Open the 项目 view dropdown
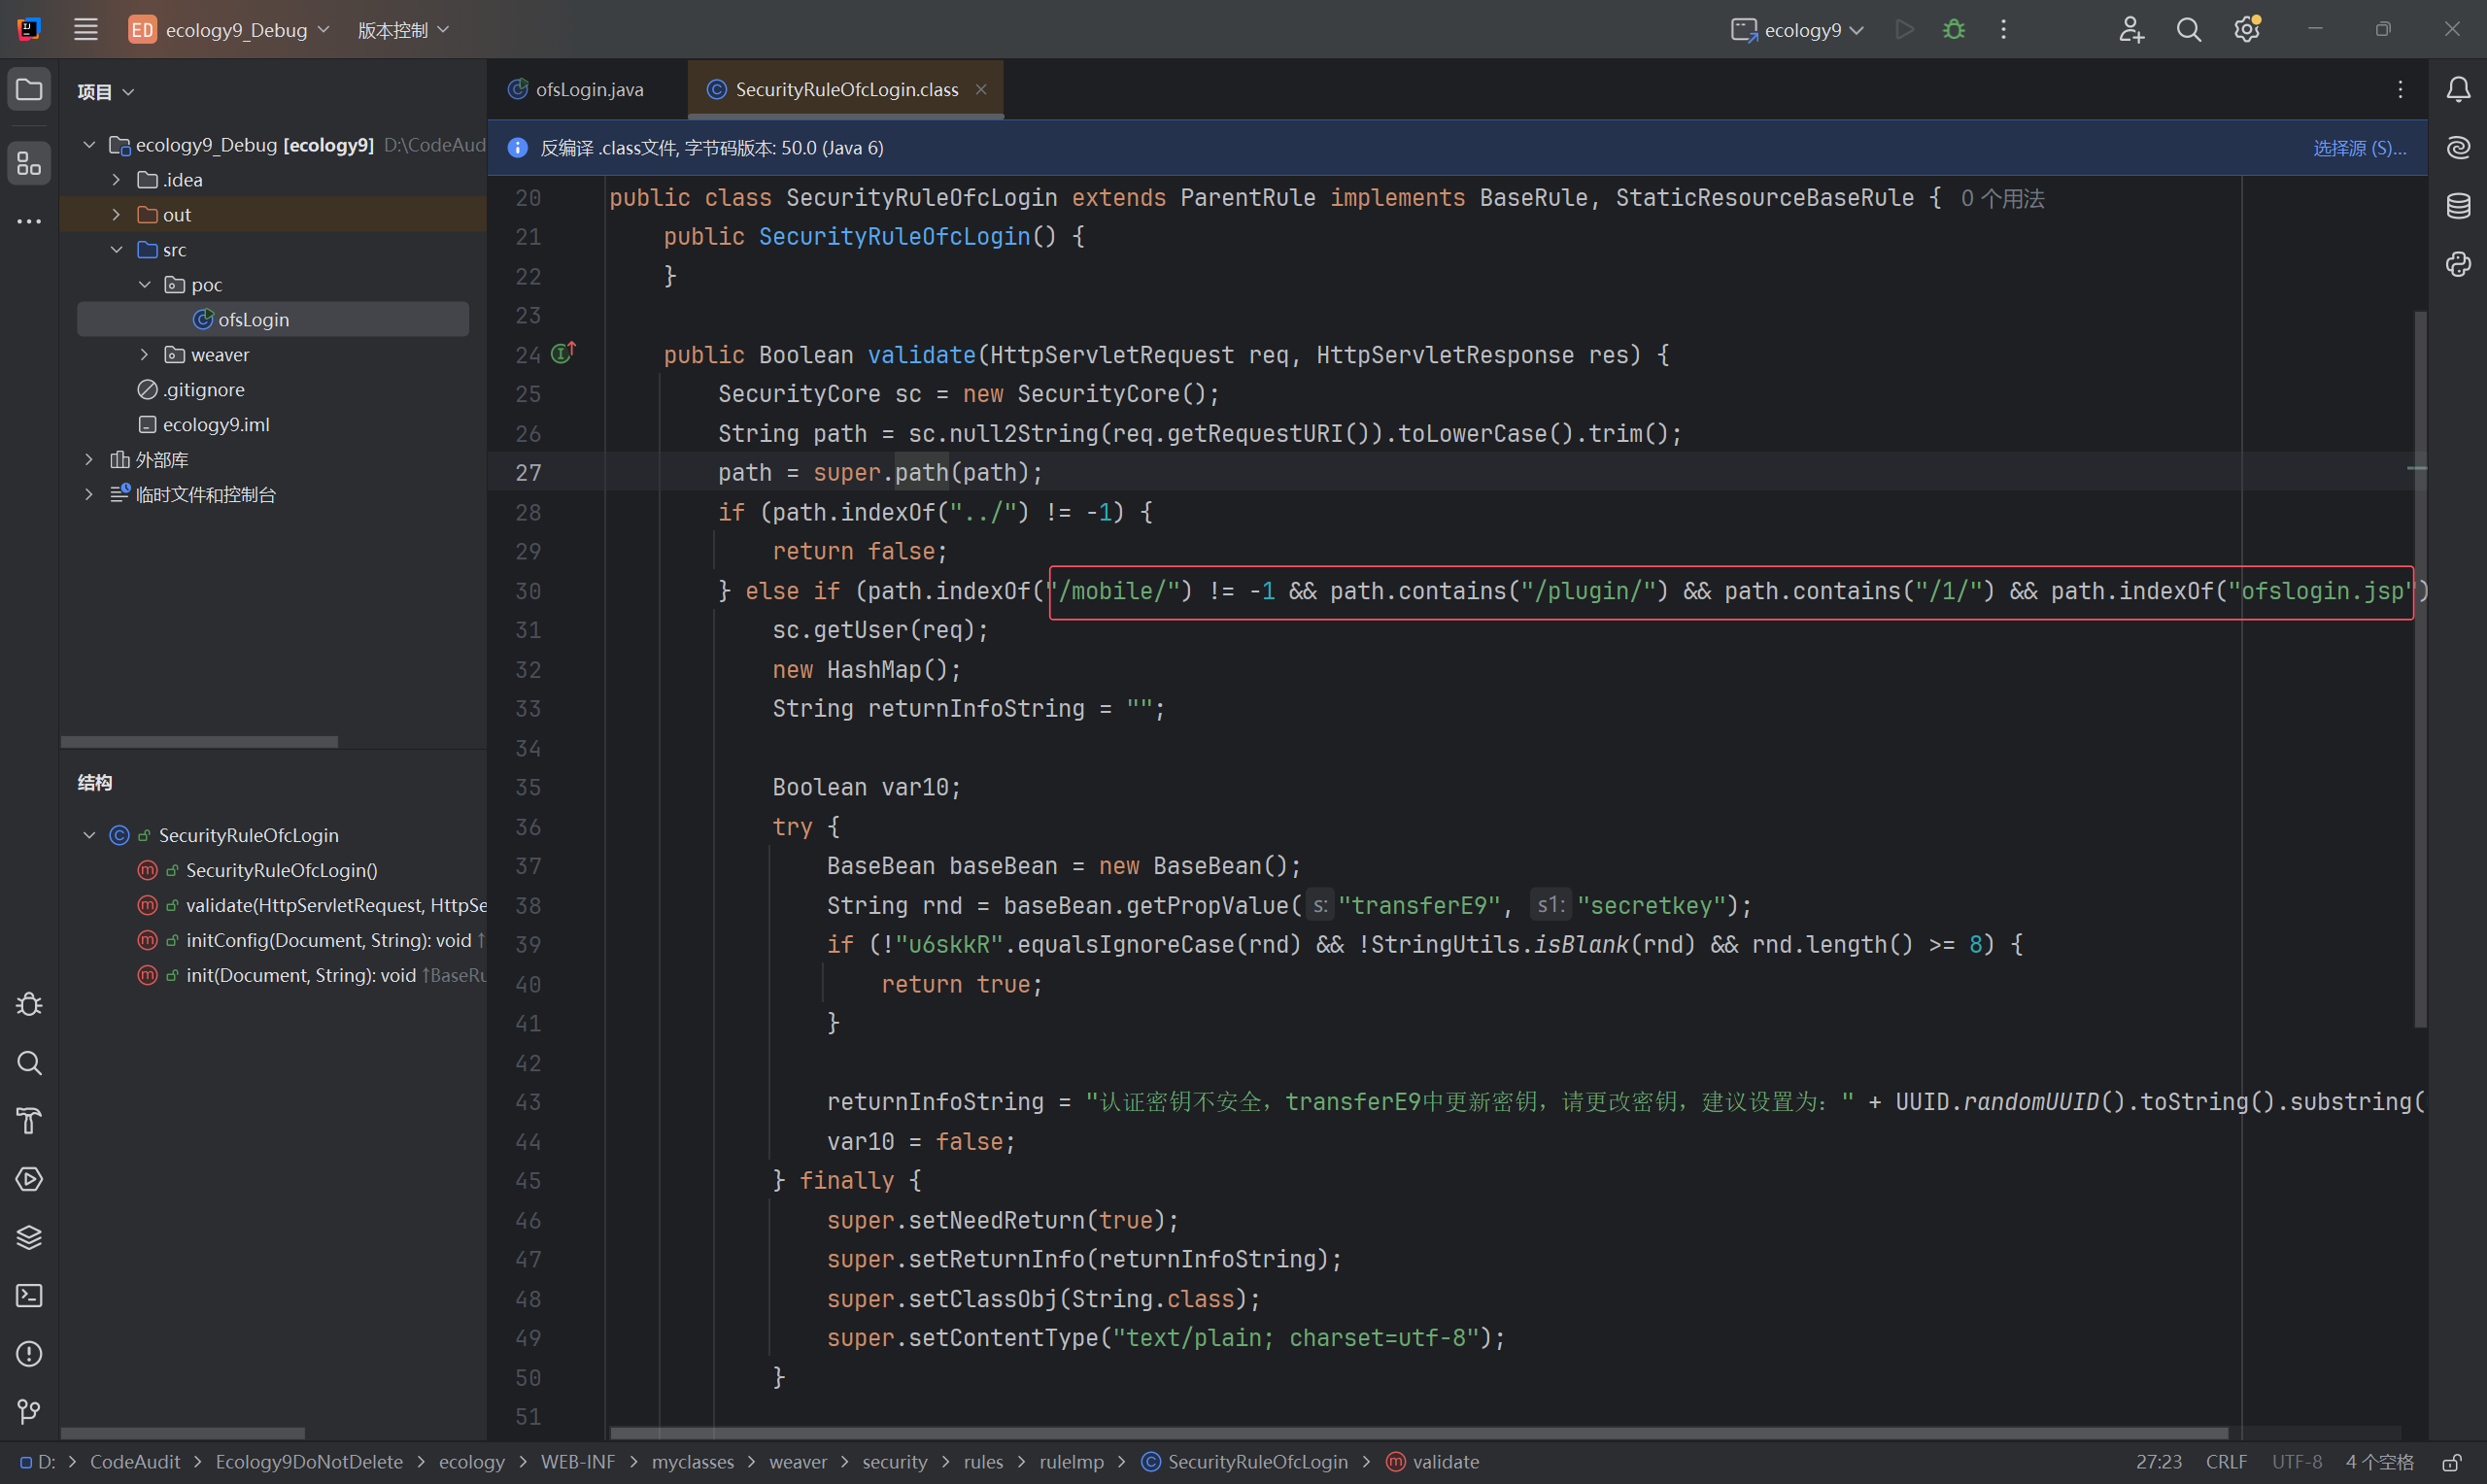Viewport: 2487px width, 1484px height. [105, 92]
